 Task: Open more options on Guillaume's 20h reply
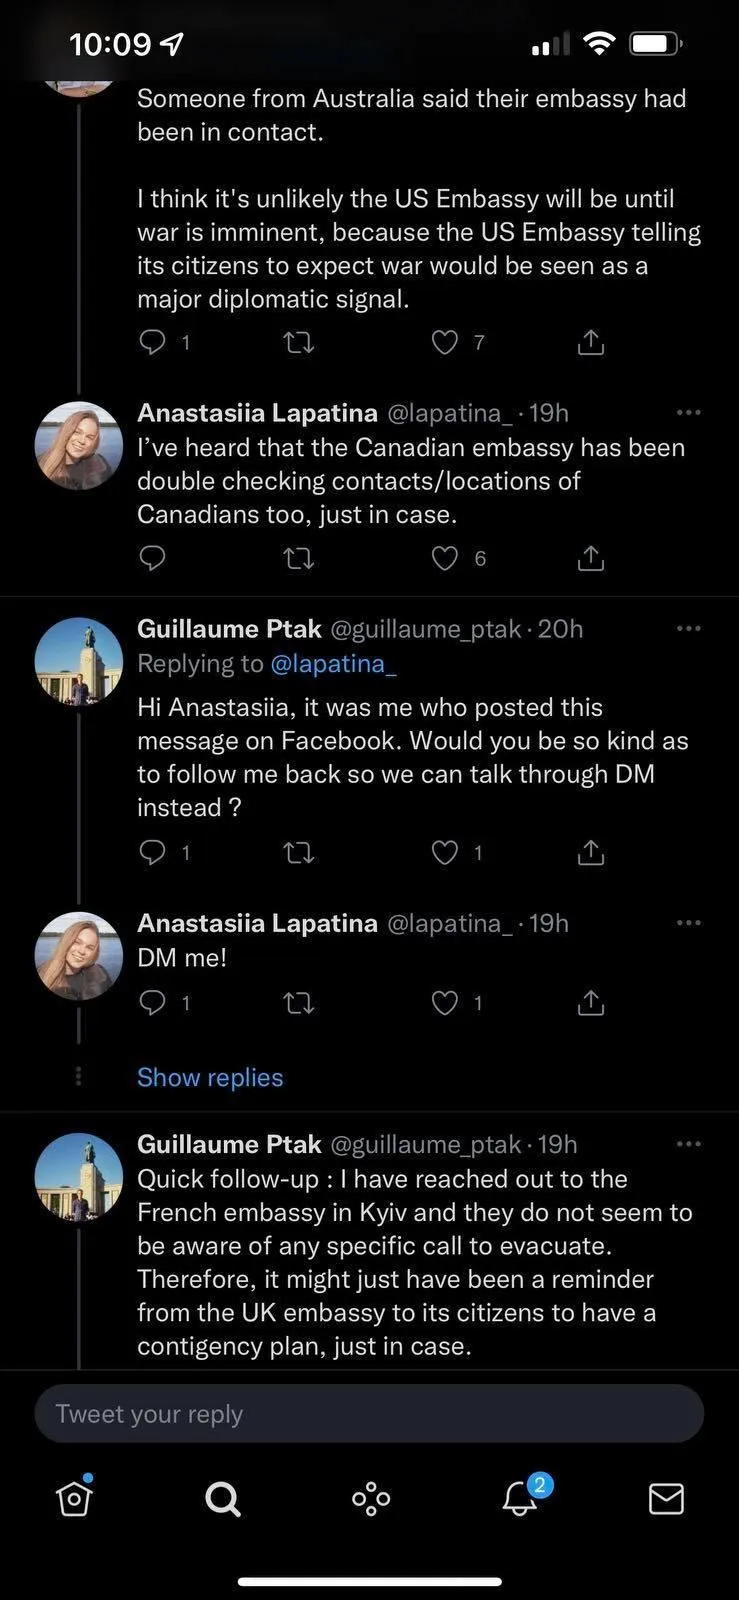click(688, 628)
